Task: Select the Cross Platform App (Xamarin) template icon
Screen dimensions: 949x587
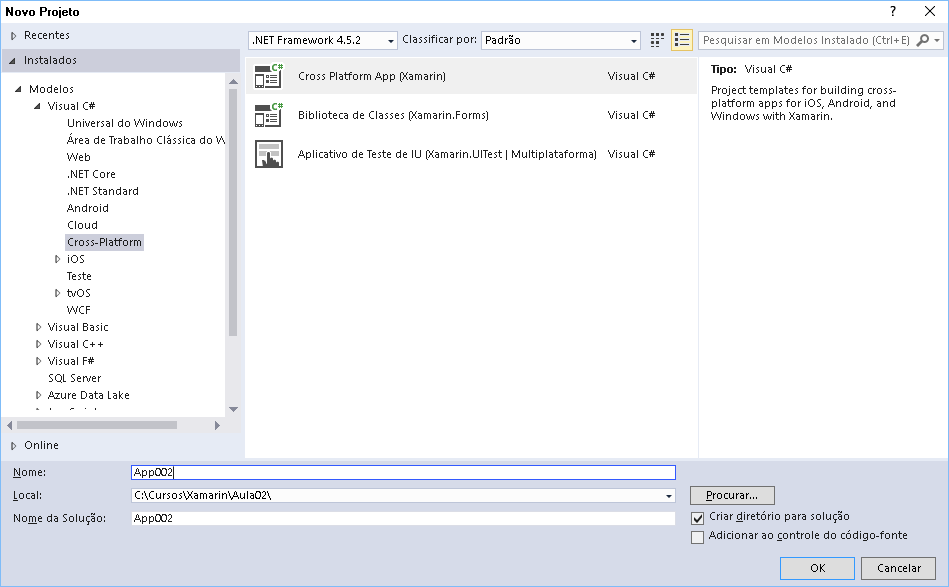Action: pyautogui.click(x=269, y=76)
